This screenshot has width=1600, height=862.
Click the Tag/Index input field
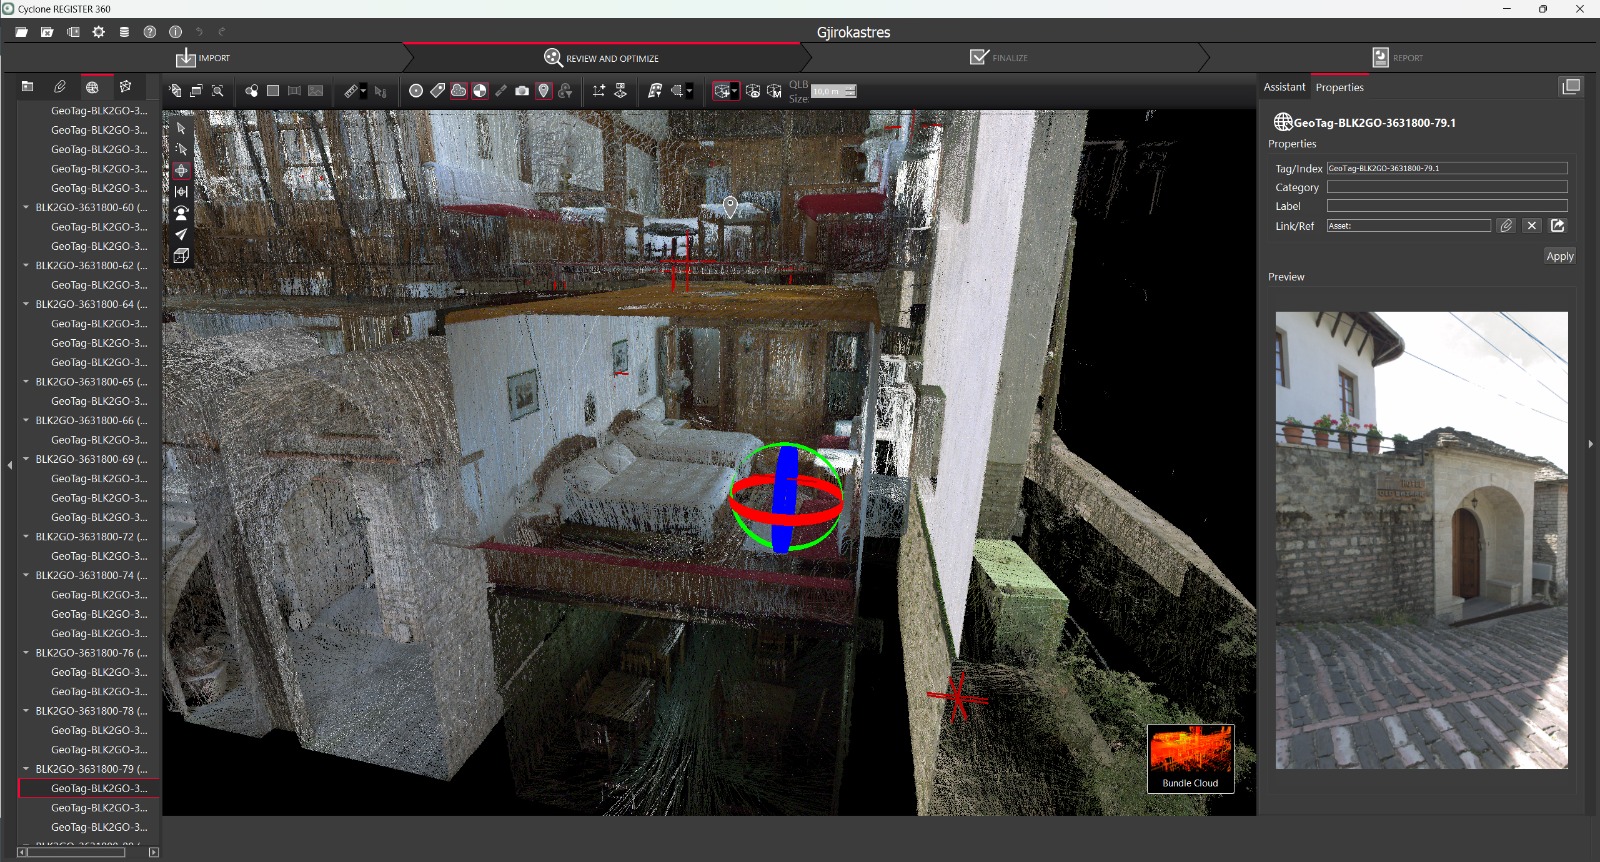1447,168
